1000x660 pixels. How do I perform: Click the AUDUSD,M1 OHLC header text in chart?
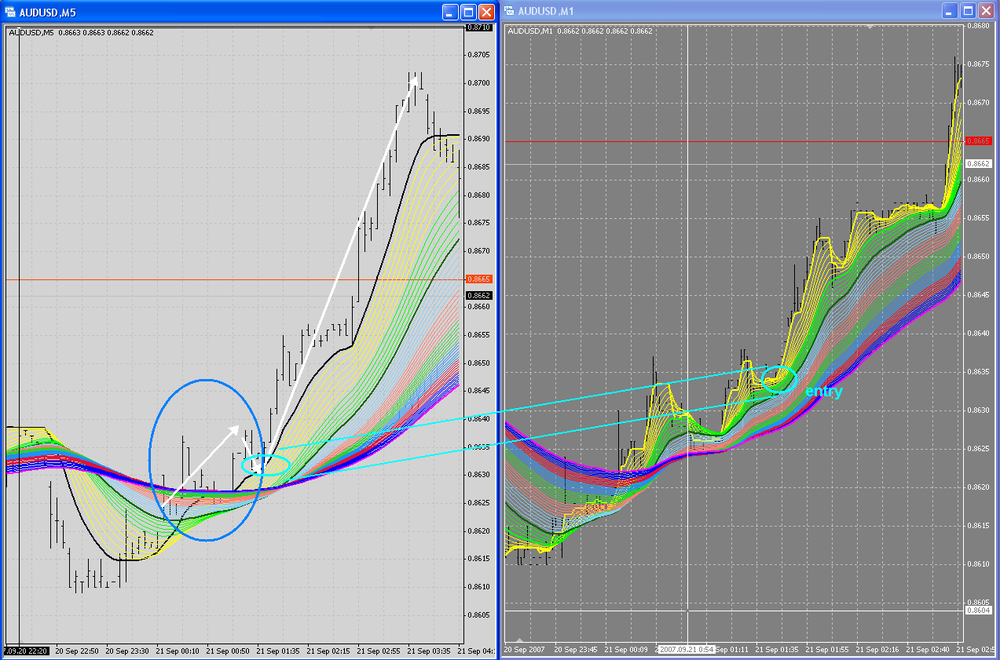(x=580, y=31)
